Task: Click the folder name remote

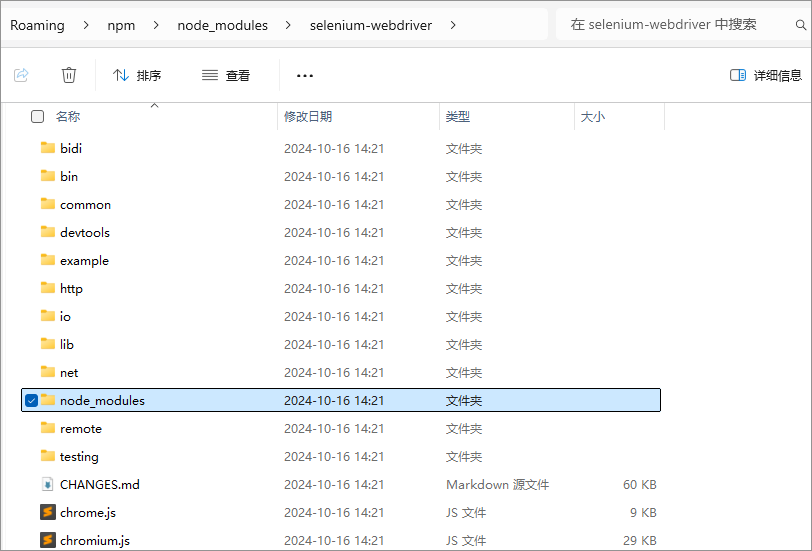Action: [81, 429]
